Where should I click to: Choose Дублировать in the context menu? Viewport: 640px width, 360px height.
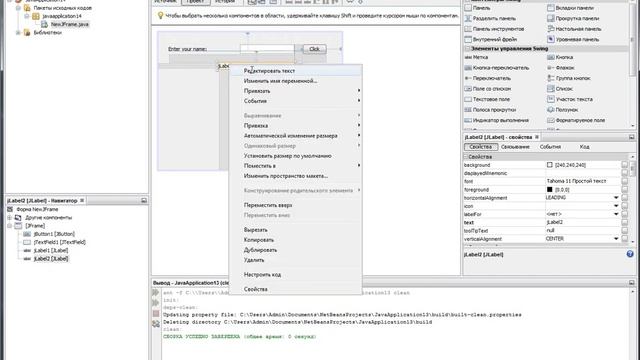point(296,250)
